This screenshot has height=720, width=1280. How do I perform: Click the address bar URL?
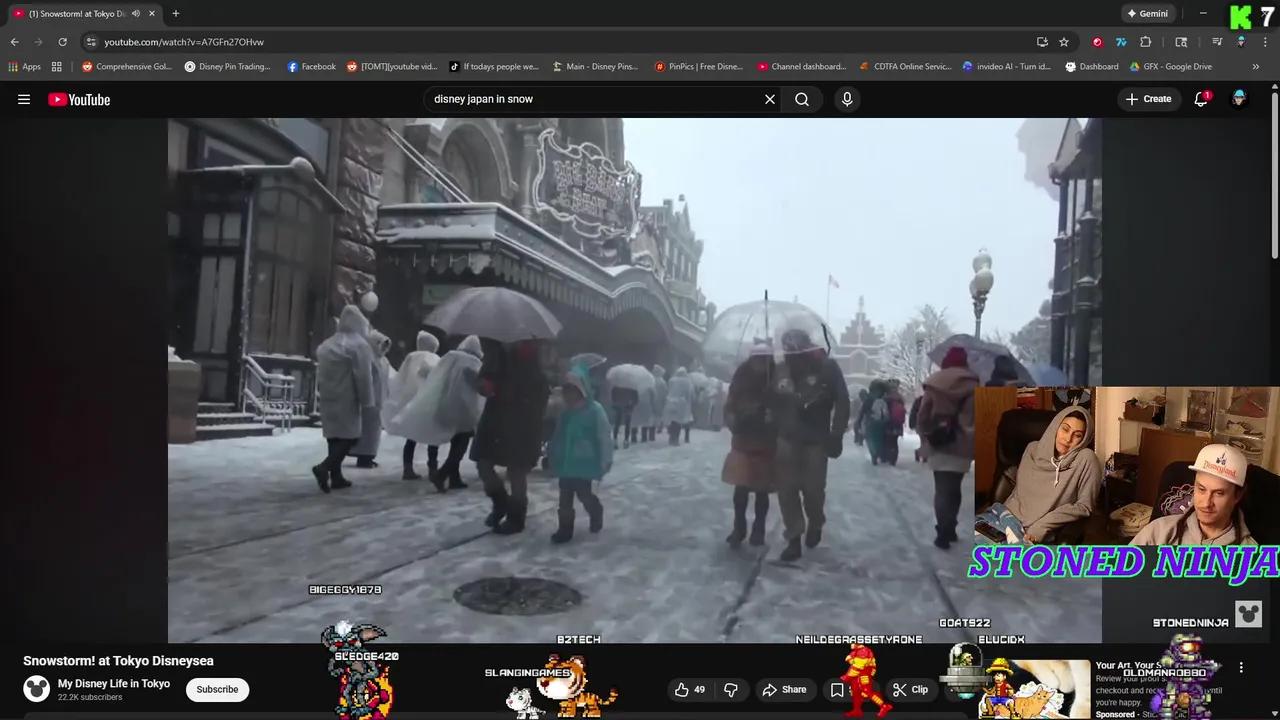pos(184,42)
